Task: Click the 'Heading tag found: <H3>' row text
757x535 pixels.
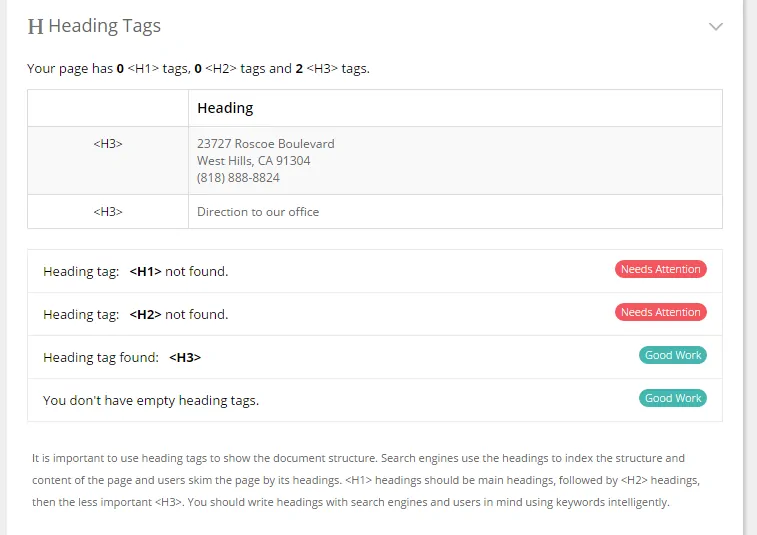Action: [122, 357]
